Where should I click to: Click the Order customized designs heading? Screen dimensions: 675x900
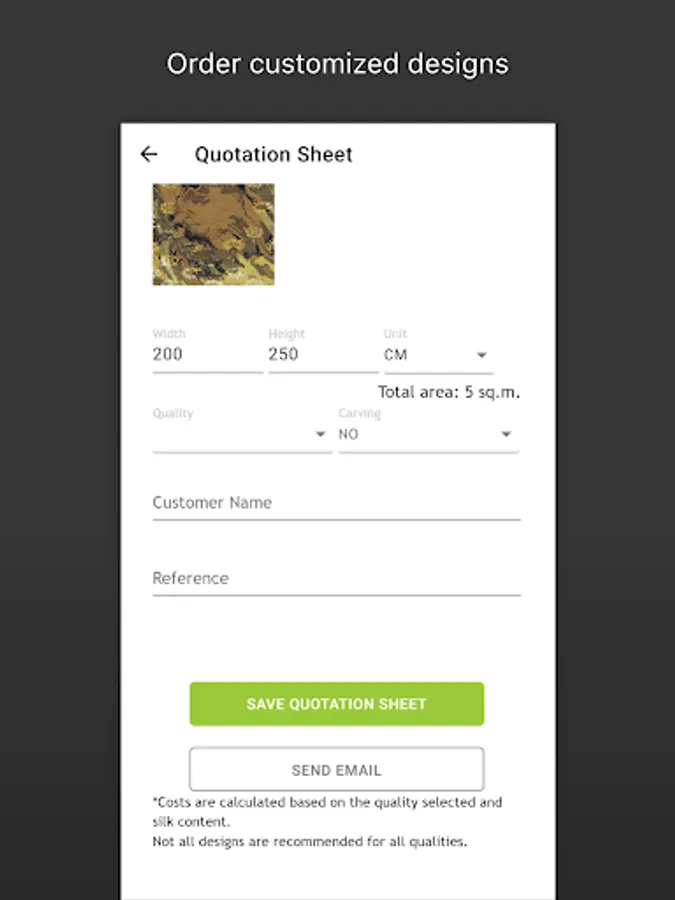337,64
